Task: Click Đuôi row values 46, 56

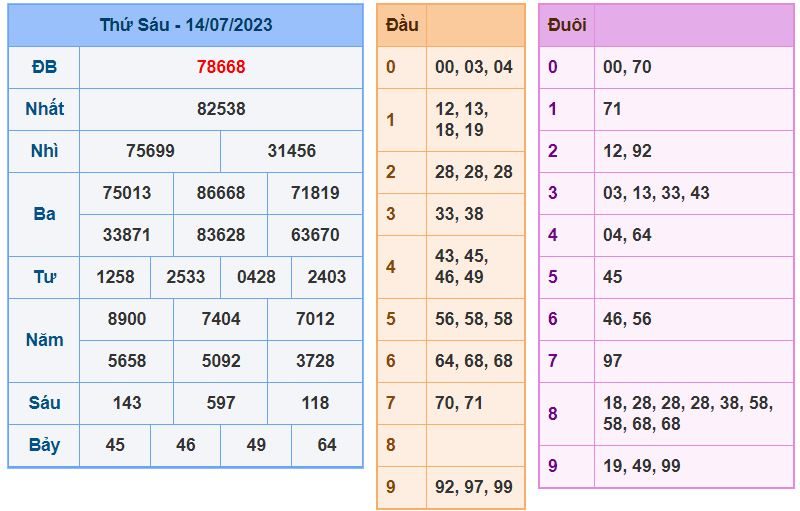Action: tap(627, 319)
